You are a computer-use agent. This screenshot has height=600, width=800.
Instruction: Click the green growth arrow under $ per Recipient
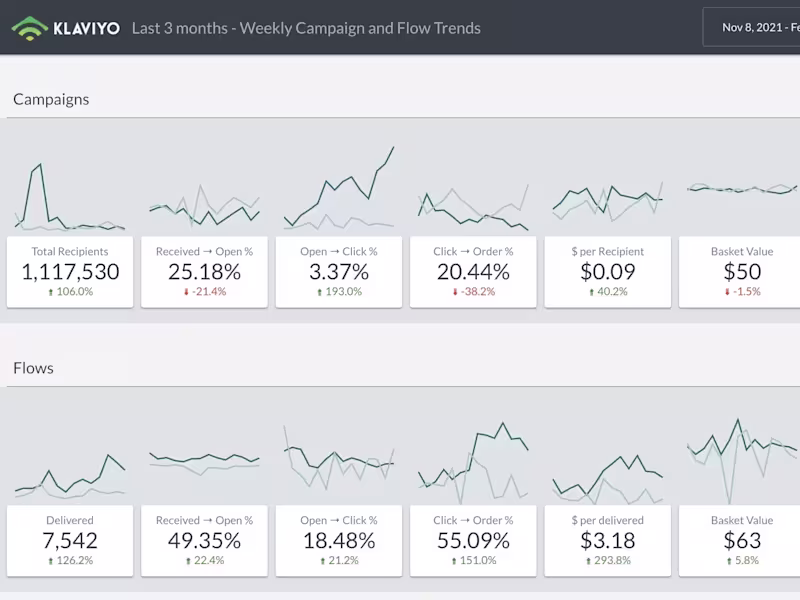[590, 293]
